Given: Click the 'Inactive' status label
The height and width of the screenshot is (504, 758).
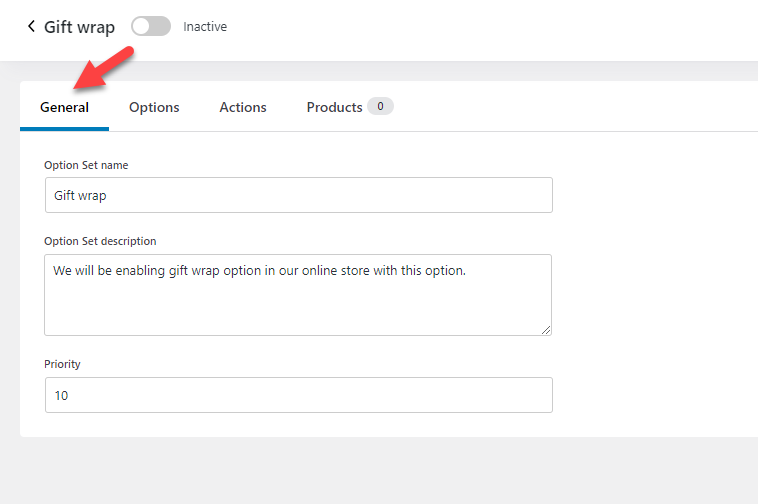Looking at the screenshot, I should 205,27.
